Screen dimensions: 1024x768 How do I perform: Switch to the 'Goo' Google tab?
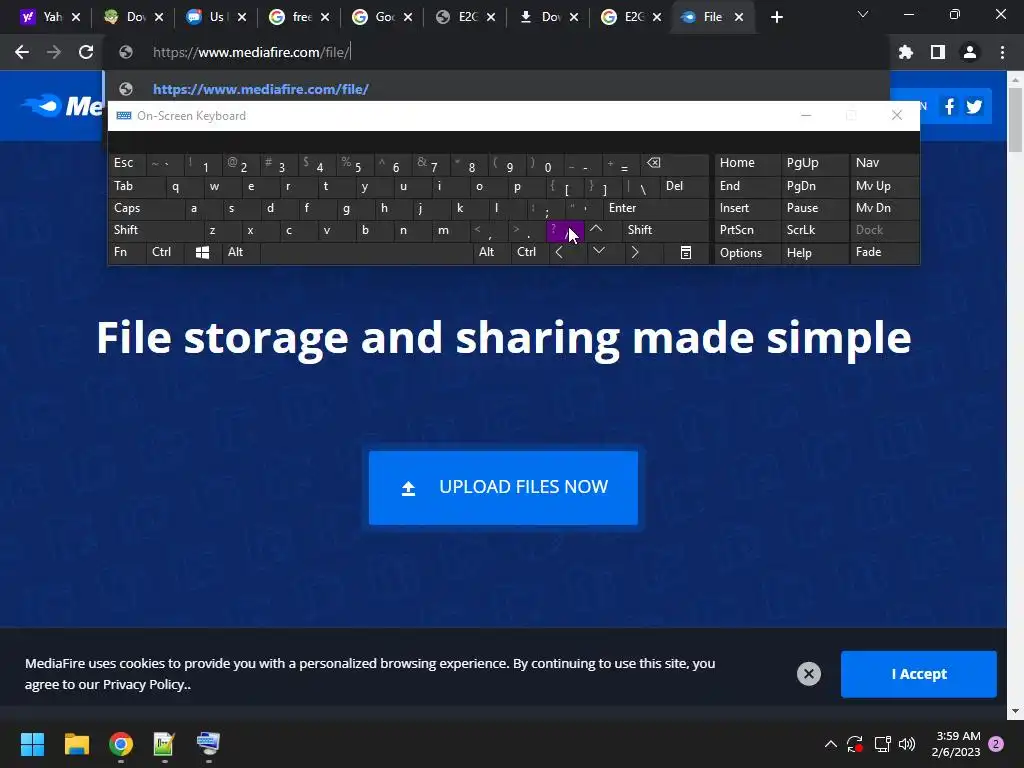click(376, 18)
